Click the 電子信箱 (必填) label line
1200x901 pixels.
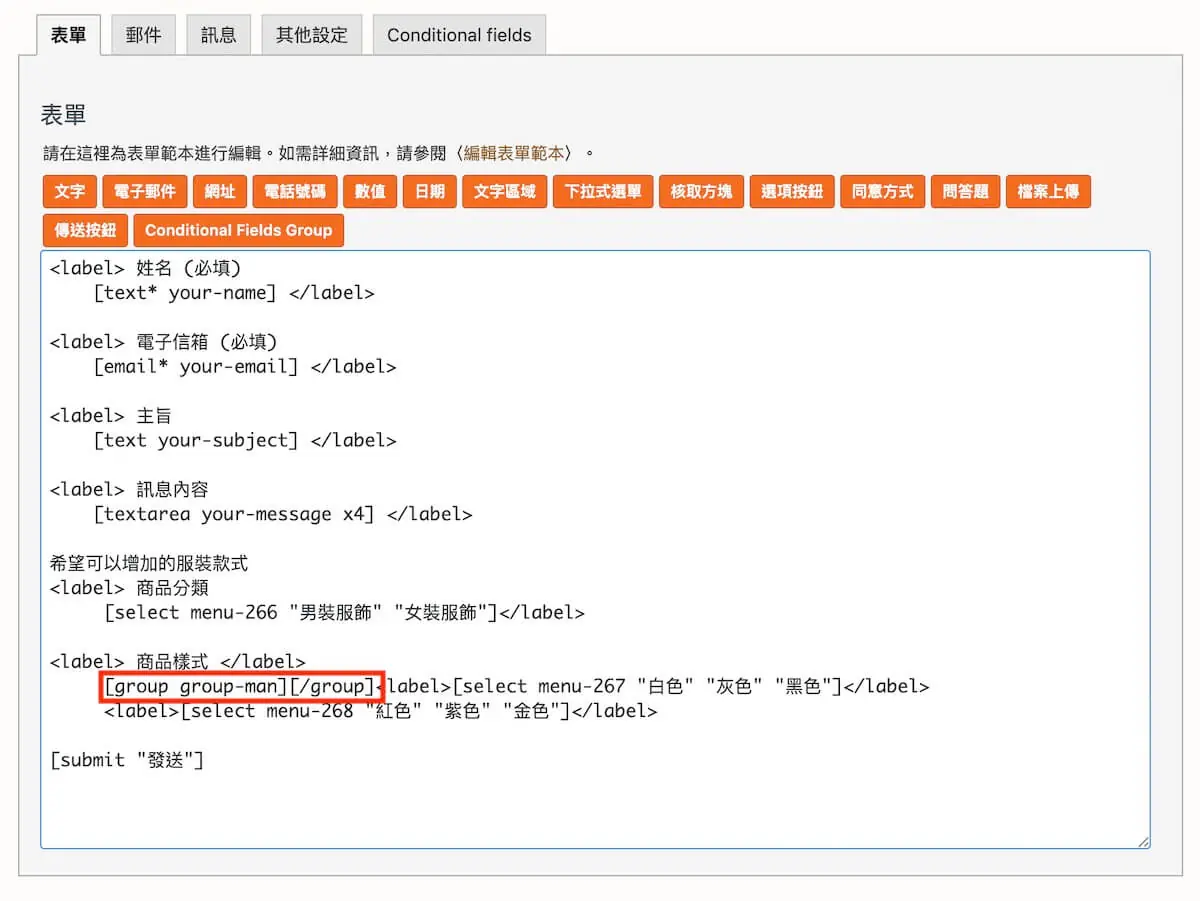tap(164, 343)
